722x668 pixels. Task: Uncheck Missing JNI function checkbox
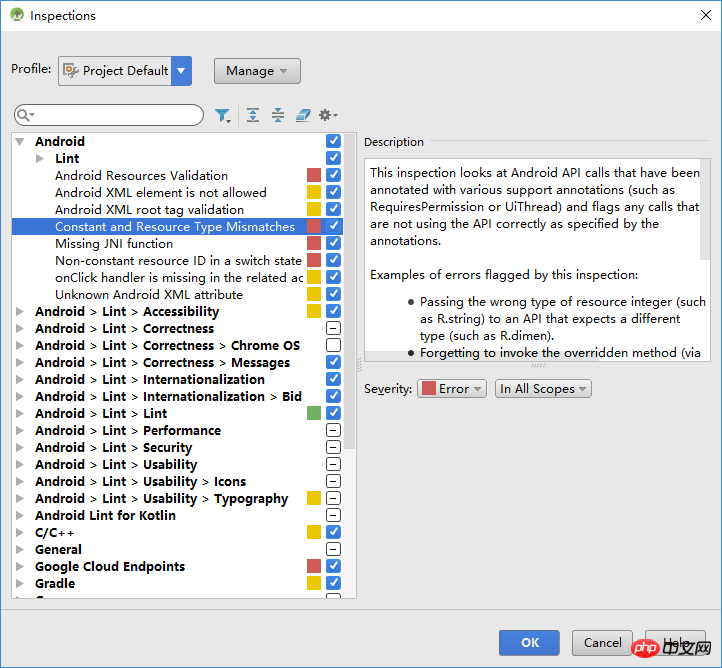point(333,243)
